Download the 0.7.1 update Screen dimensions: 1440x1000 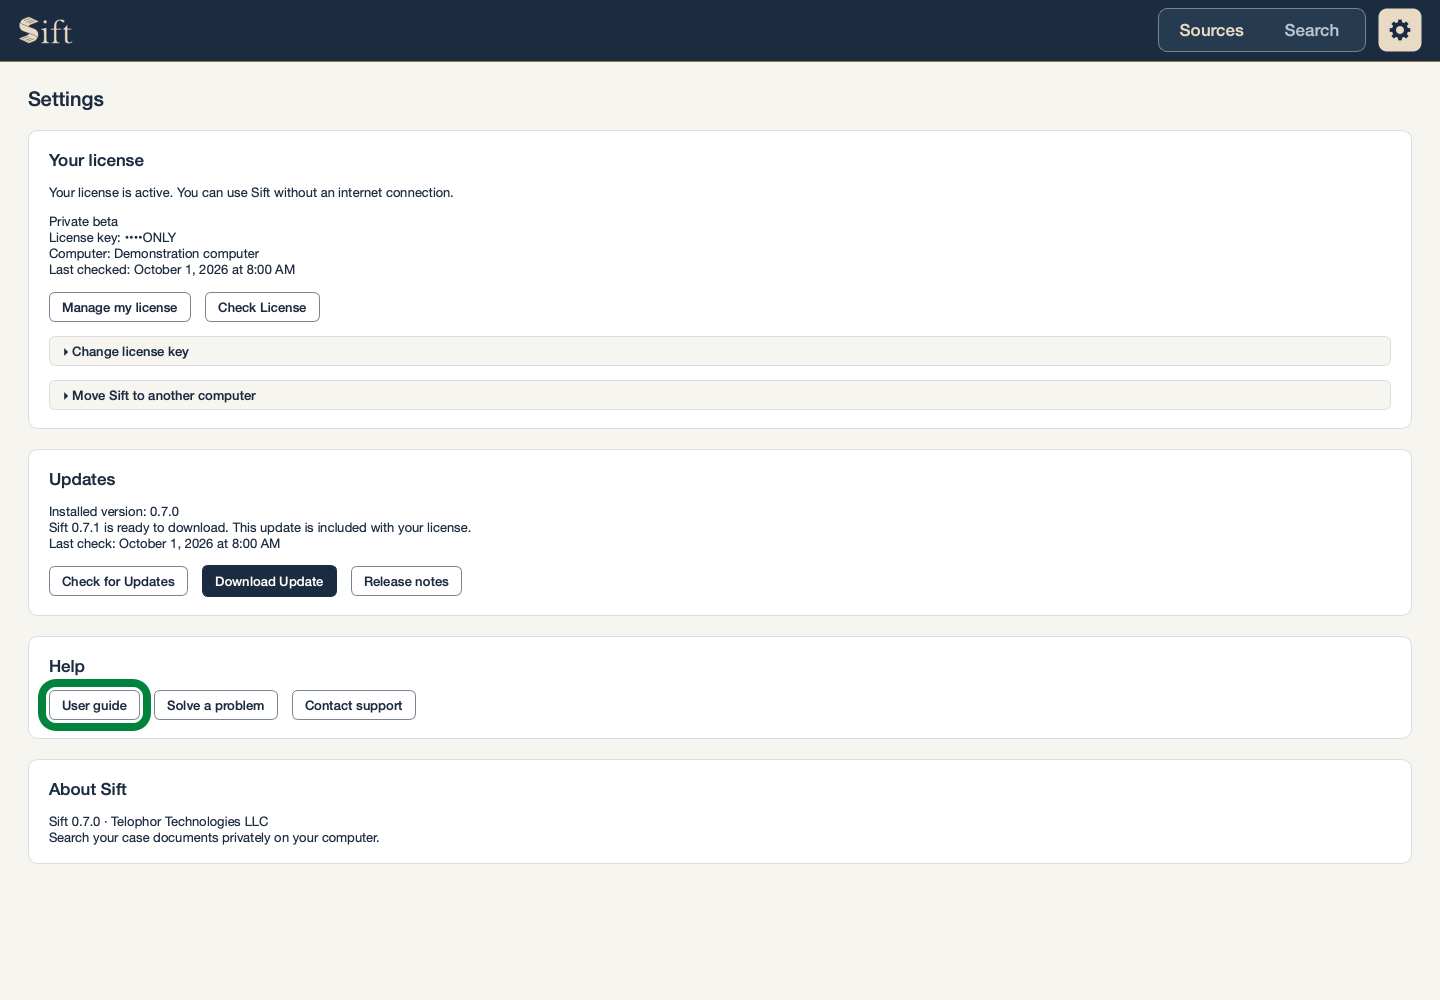click(269, 581)
